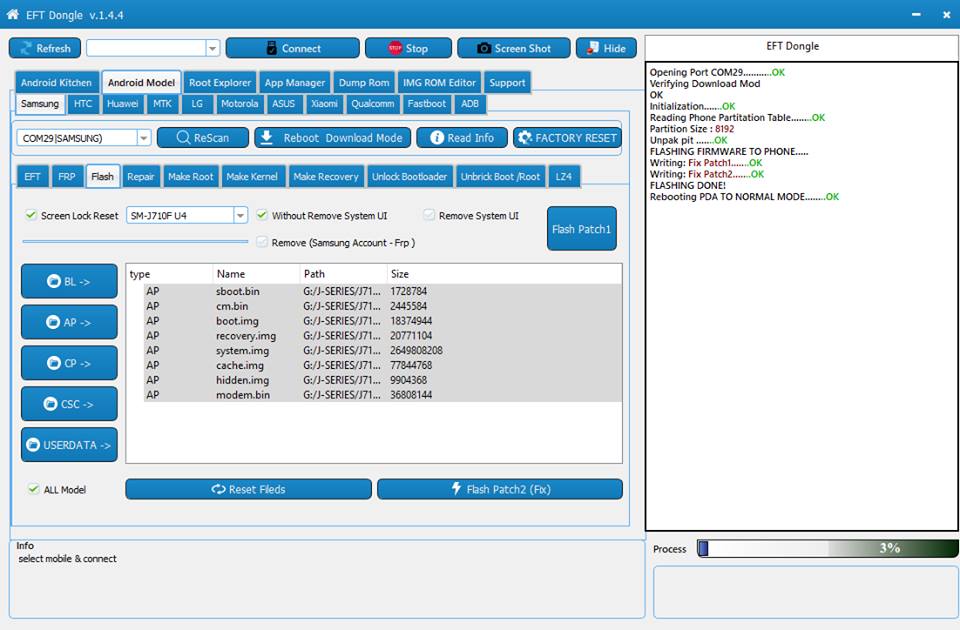The image size is (960, 630).
Task: Expand the COM29|SAMSUNG port dropdown
Action: 143,138
